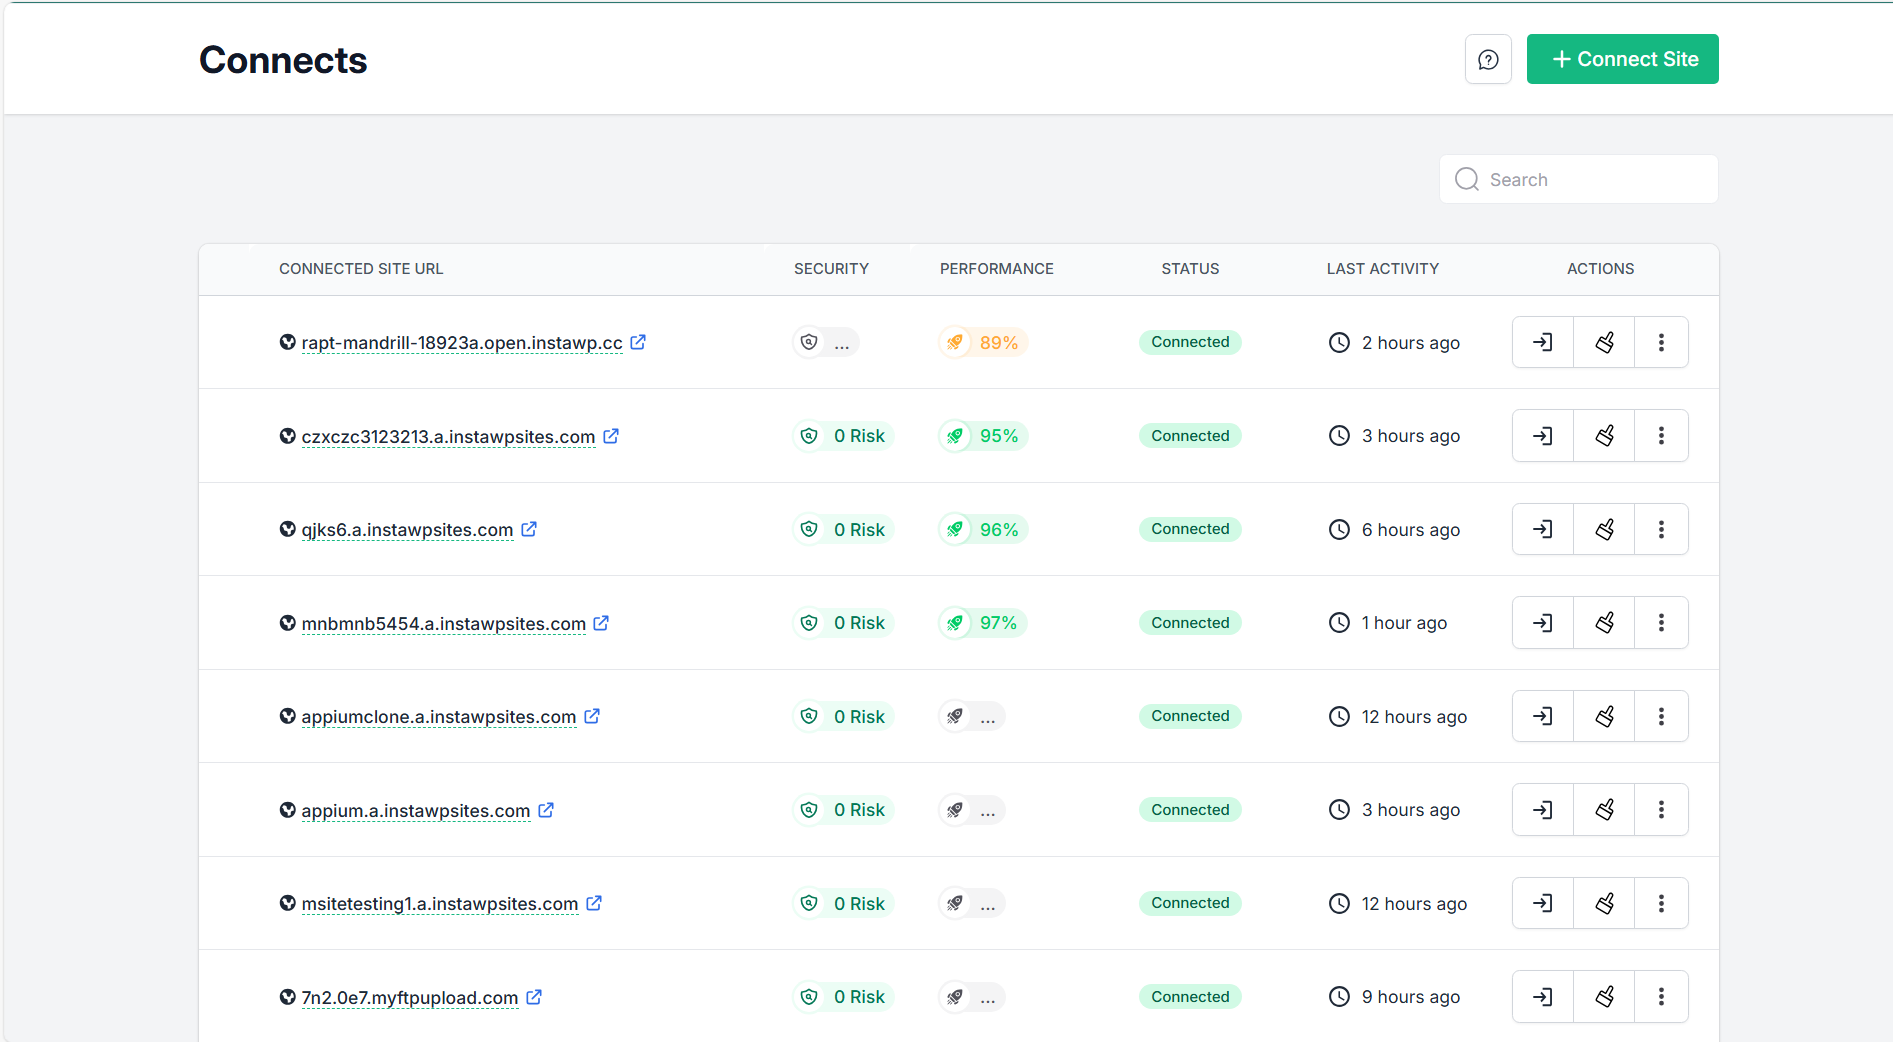The height and width of the screenshot is (1042, 1893).
Task: Click auto-login icon for appiumclone row
Action: pyautogui.click(x=1543, y=716)
